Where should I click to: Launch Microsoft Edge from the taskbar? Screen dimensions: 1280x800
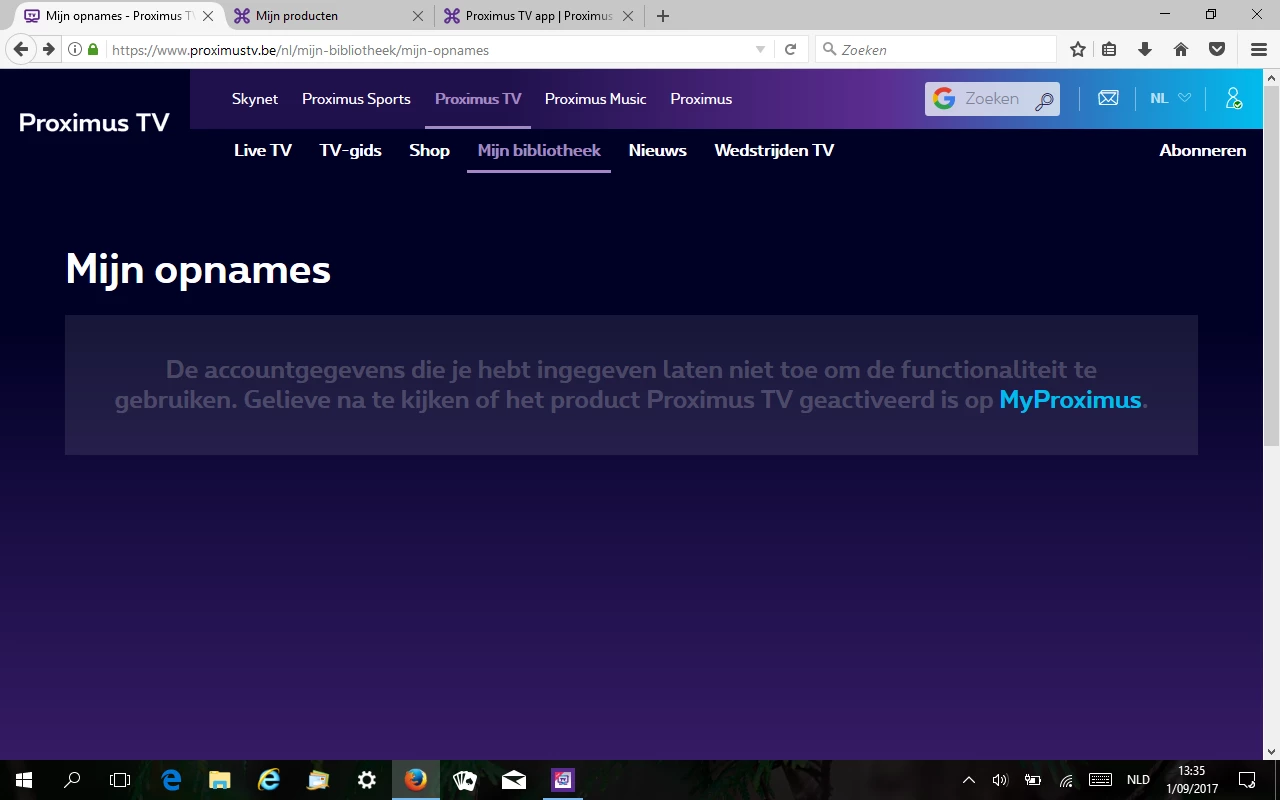point(171,780)
